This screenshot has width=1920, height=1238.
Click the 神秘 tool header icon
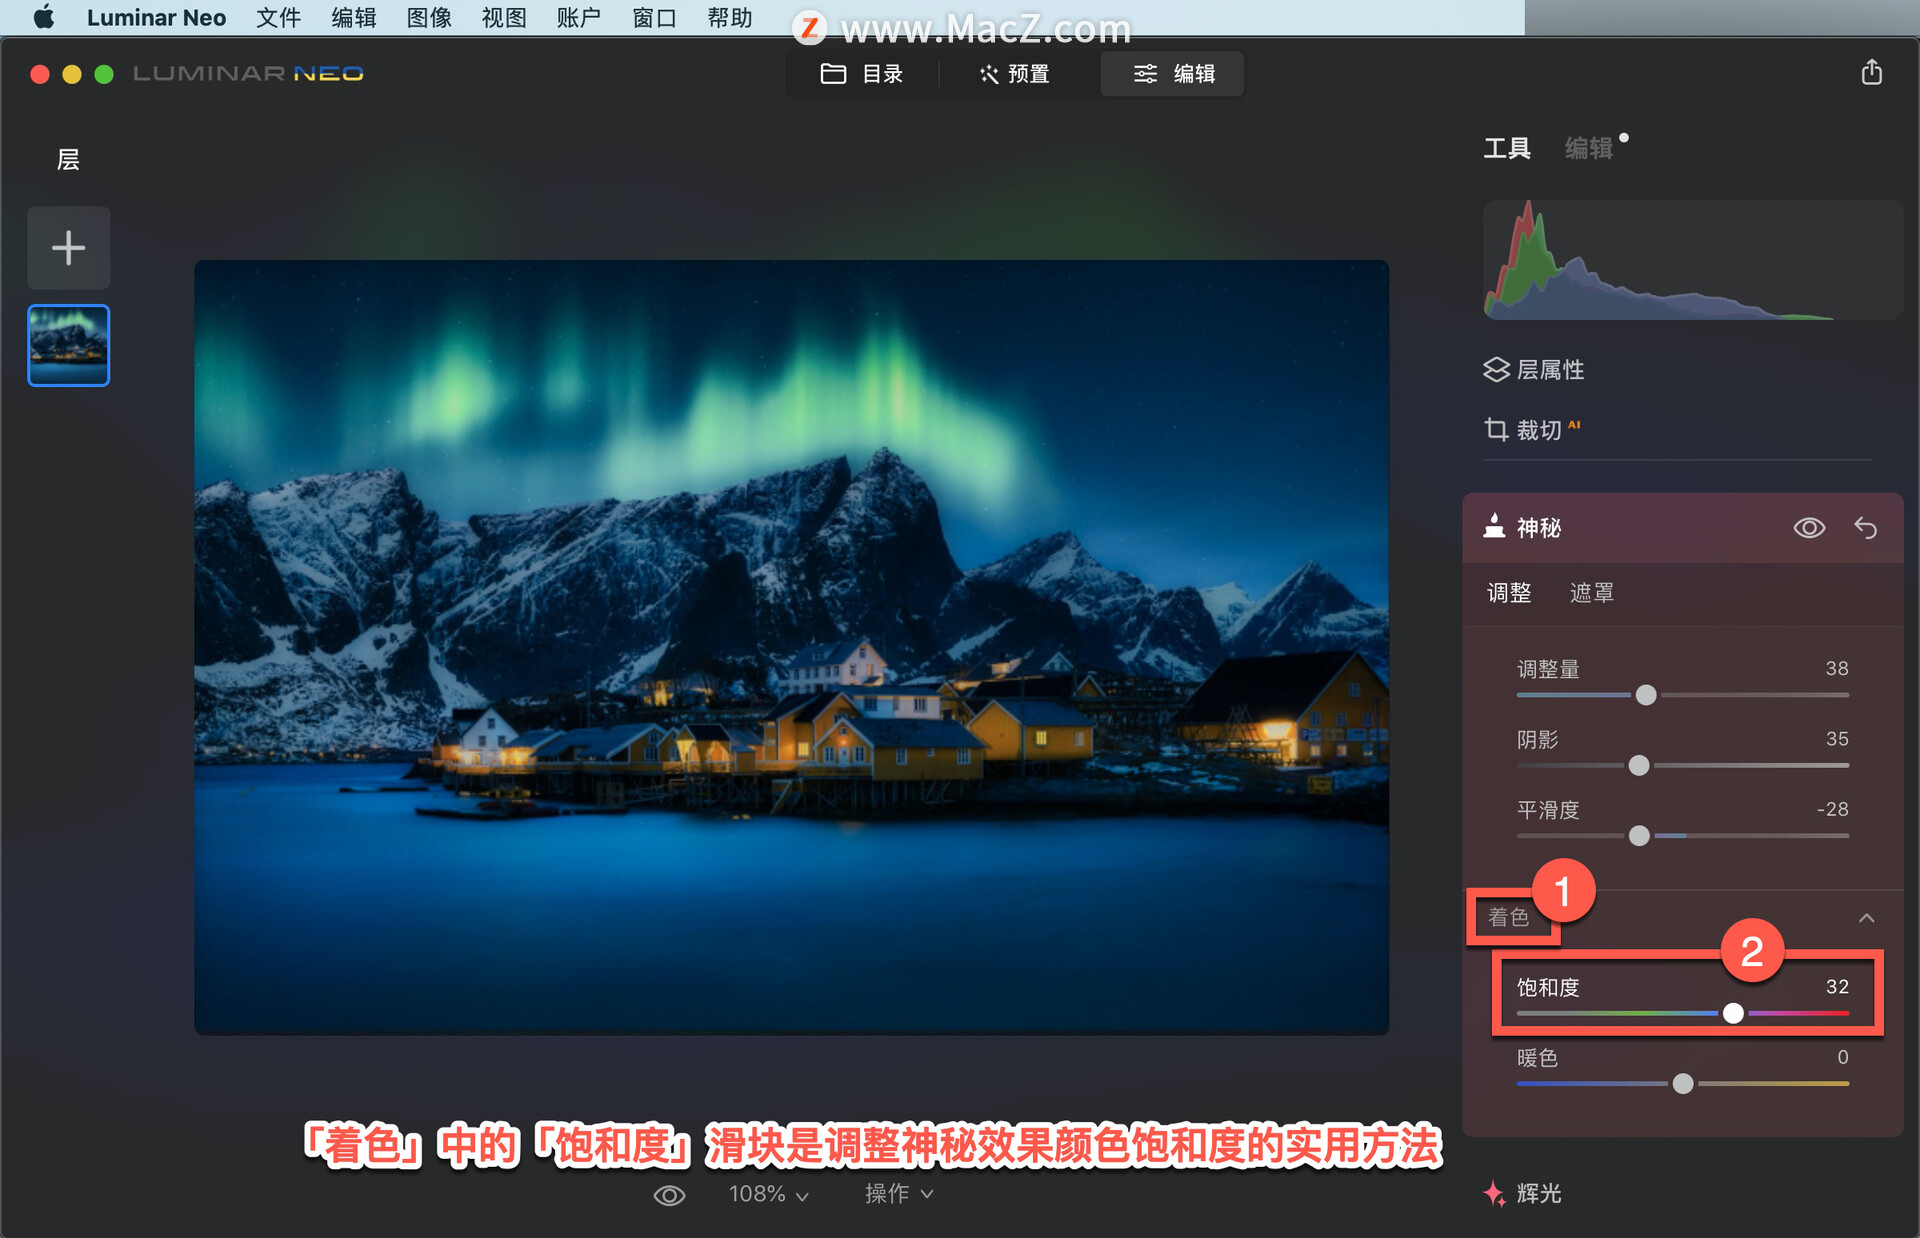(1494, 526)
